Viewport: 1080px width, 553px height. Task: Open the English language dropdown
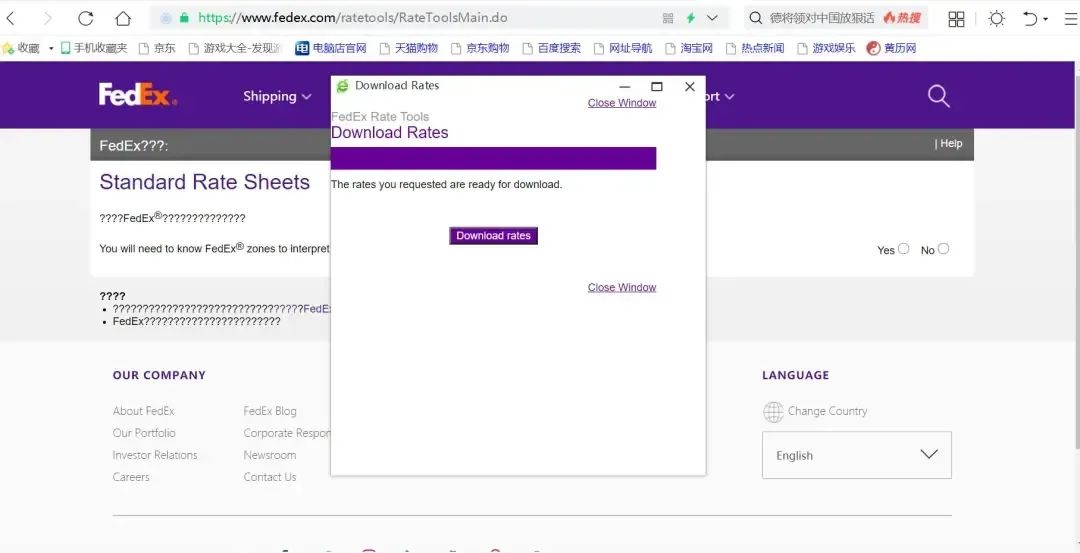[856, 455]
